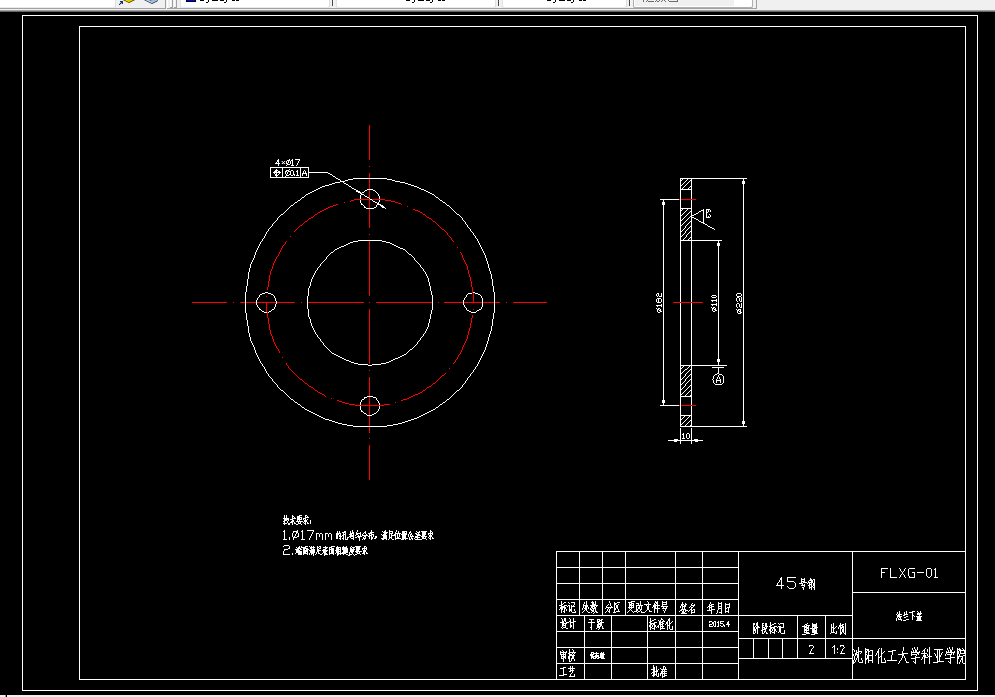Select the material cell 45号钢
Image resolution: width=995 pixels, height=697 pixels.
795,583
